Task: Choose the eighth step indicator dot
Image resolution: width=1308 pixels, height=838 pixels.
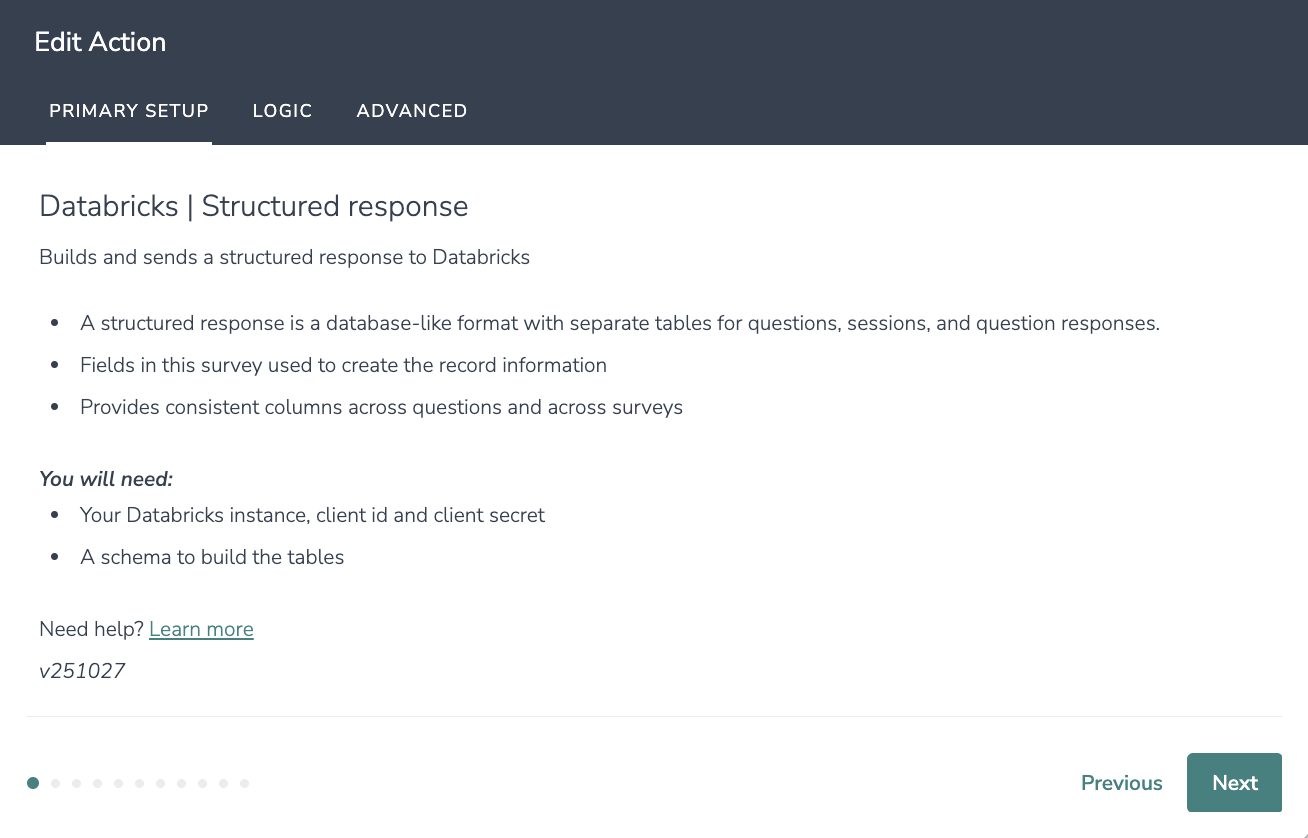Action: pyautogui.click(x=182, y=783)
